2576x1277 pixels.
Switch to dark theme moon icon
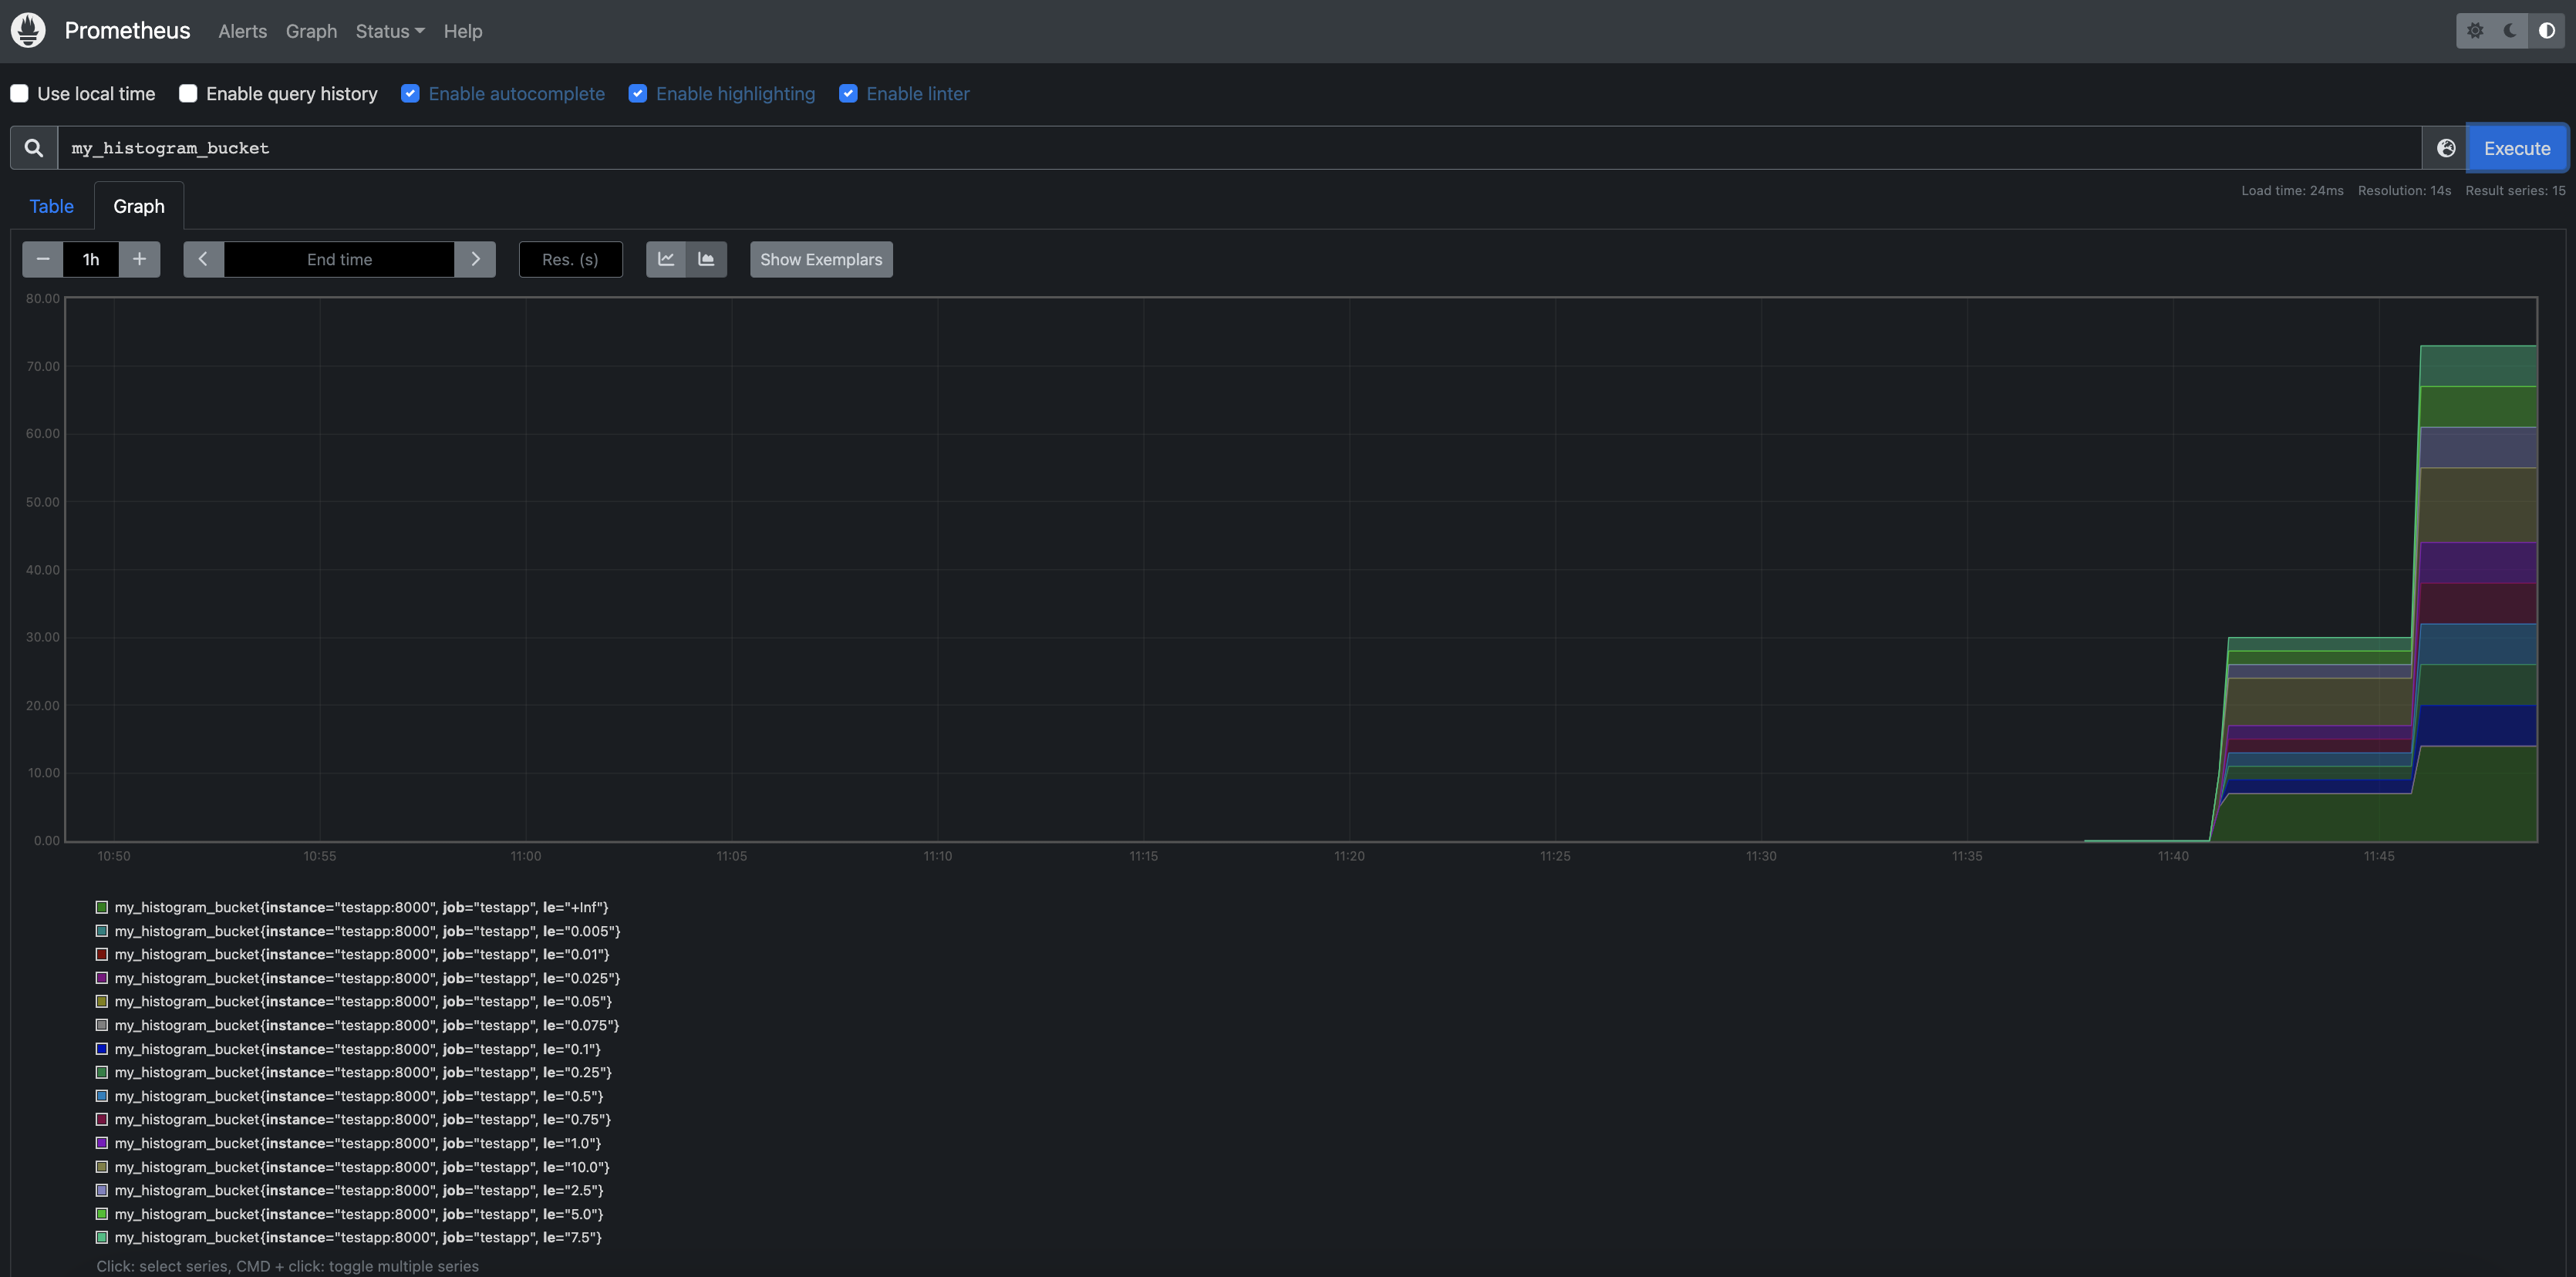(2510, 31)
